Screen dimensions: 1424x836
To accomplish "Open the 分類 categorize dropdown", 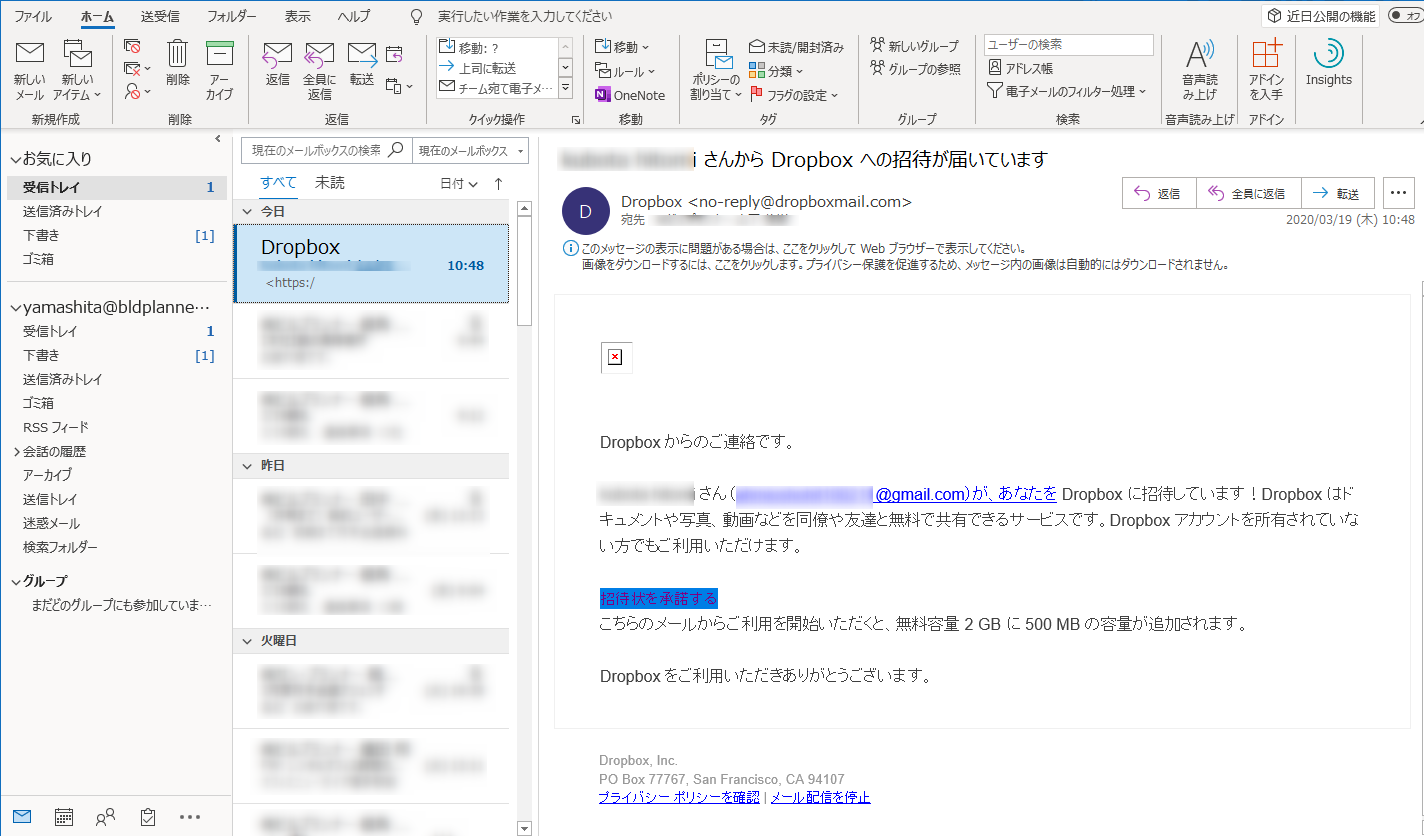I will pyautogui.click(x=776, y=71).
